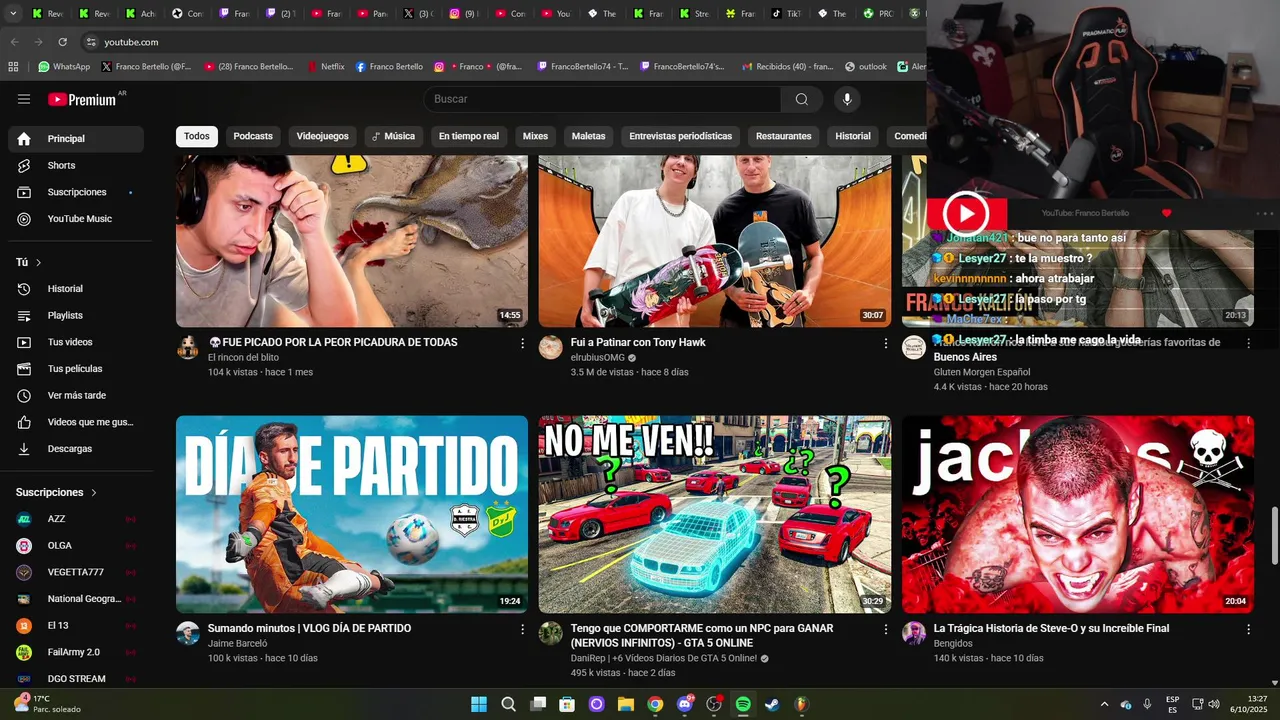The height and width of the screenshot is (720, 1280).
Task: Open the YouTube hamburger guide menu
Action: pos(24,99)
